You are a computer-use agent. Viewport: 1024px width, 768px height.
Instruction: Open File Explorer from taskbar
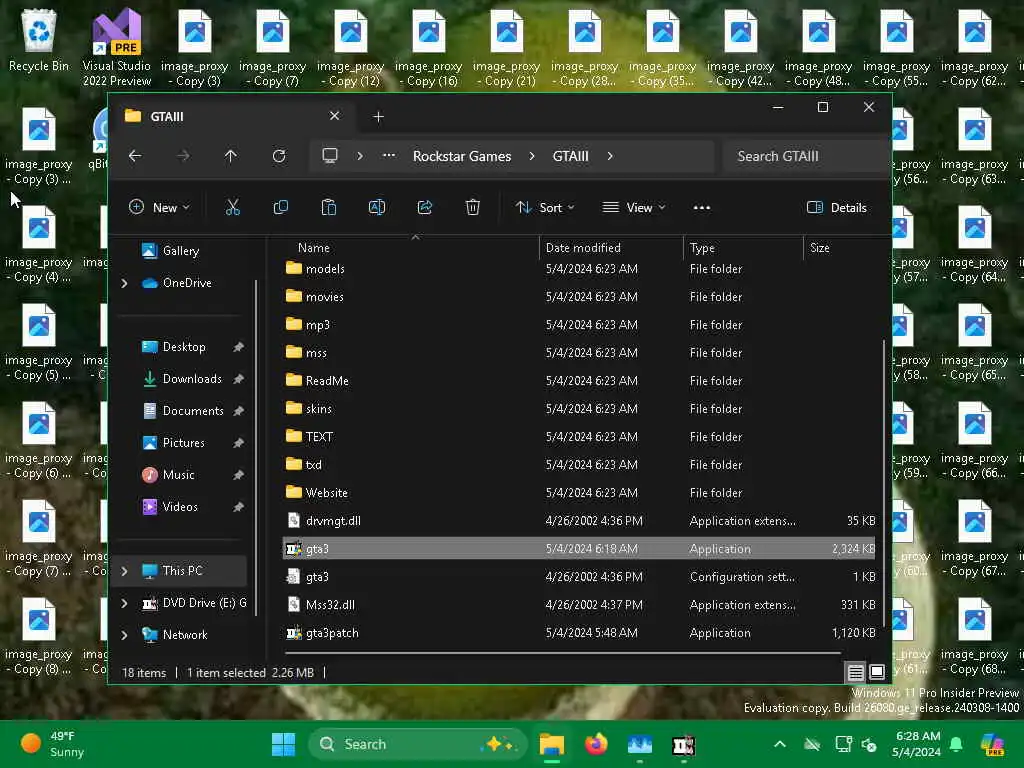point(552,744)
